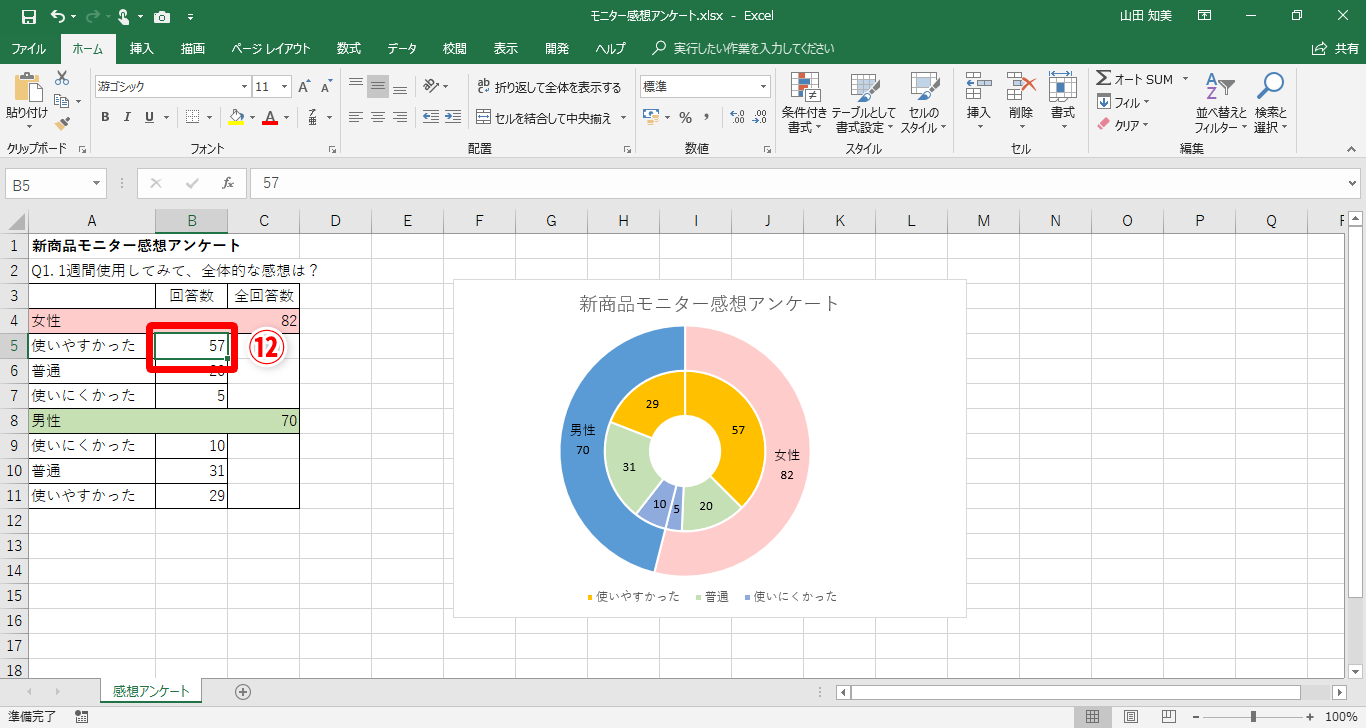Toggle 折り返して全体を表示する wrap text

coord(550,87)
